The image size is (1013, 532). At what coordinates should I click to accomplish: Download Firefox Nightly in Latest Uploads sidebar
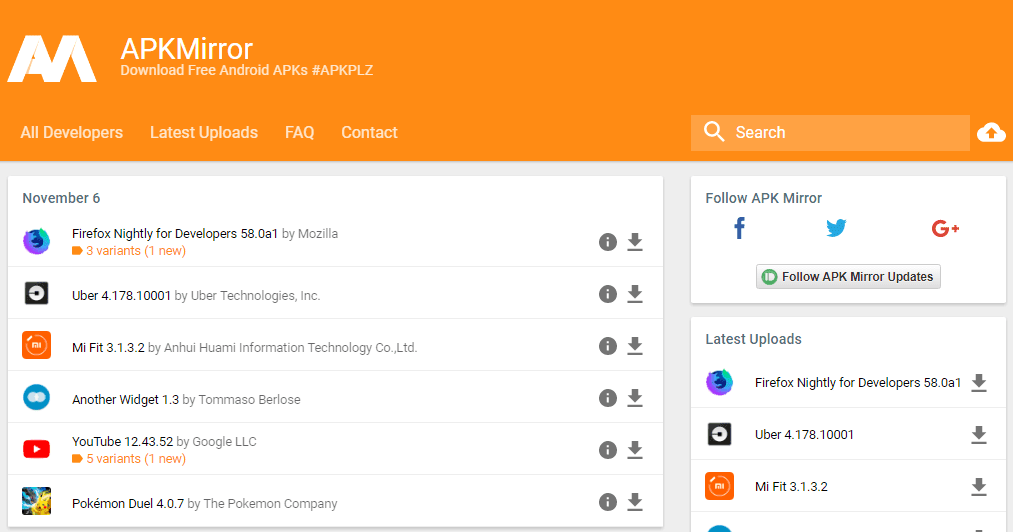tap(979, 383)
